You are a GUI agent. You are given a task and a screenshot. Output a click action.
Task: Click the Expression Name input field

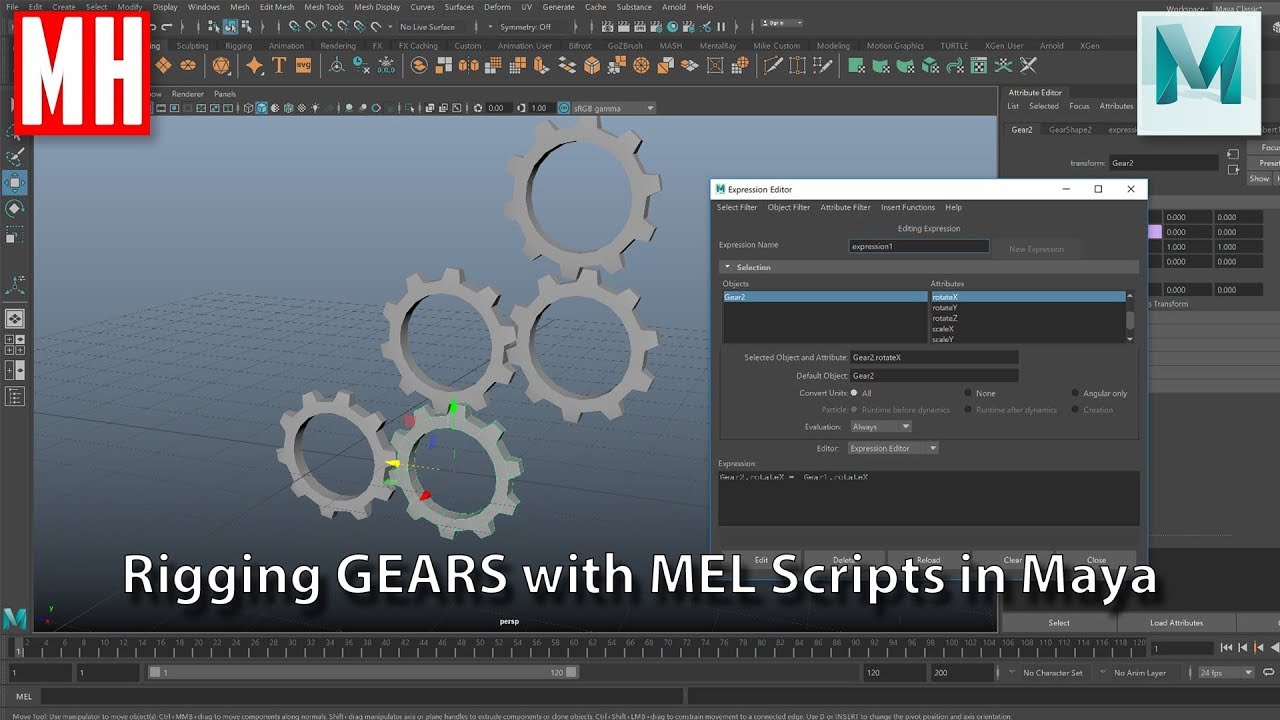pos(918,246)
